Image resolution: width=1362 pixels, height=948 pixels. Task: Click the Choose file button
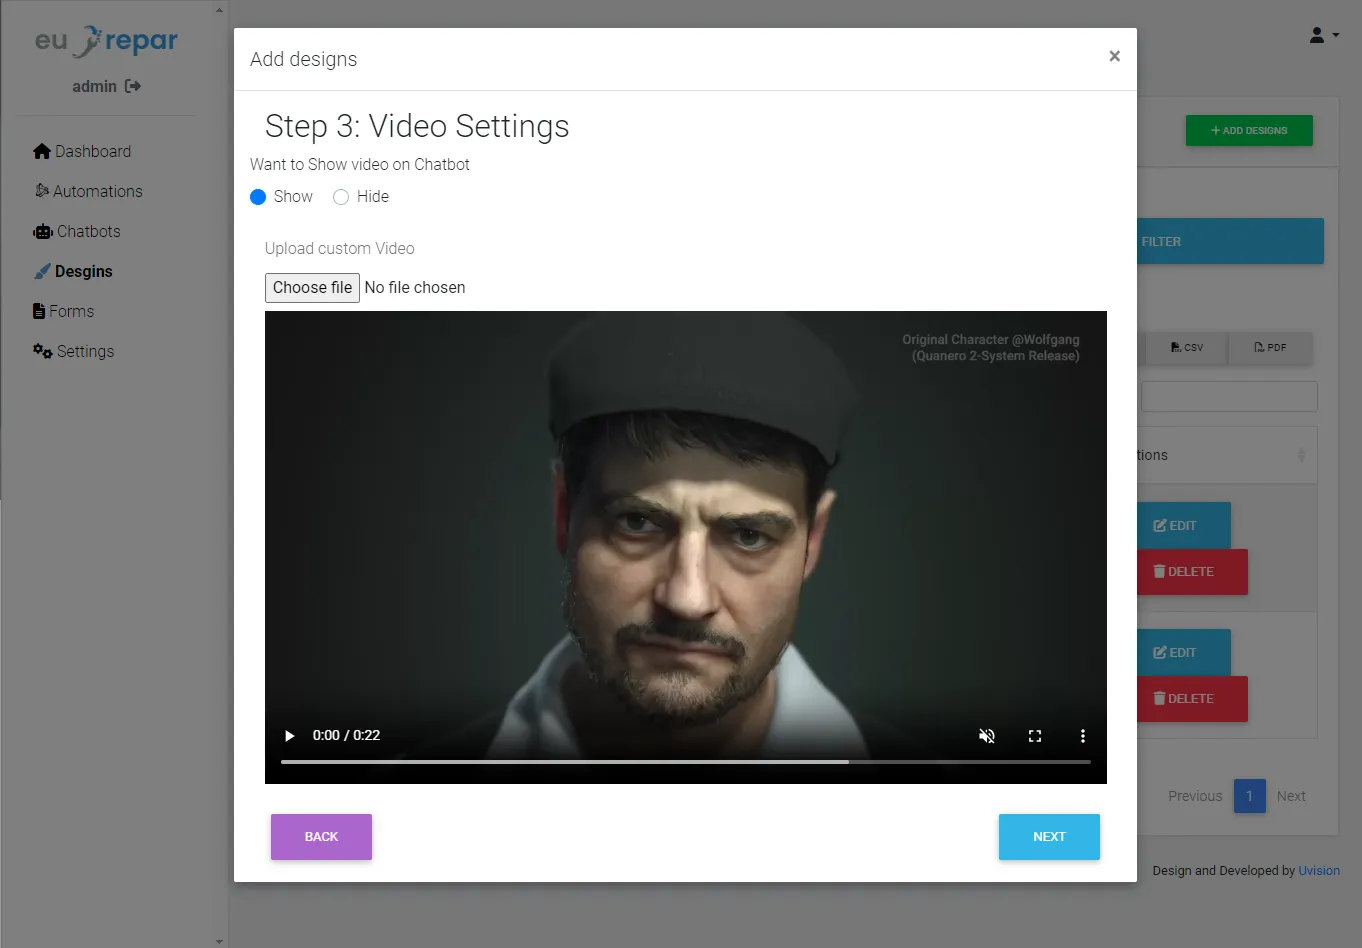[x=312, y=288]
